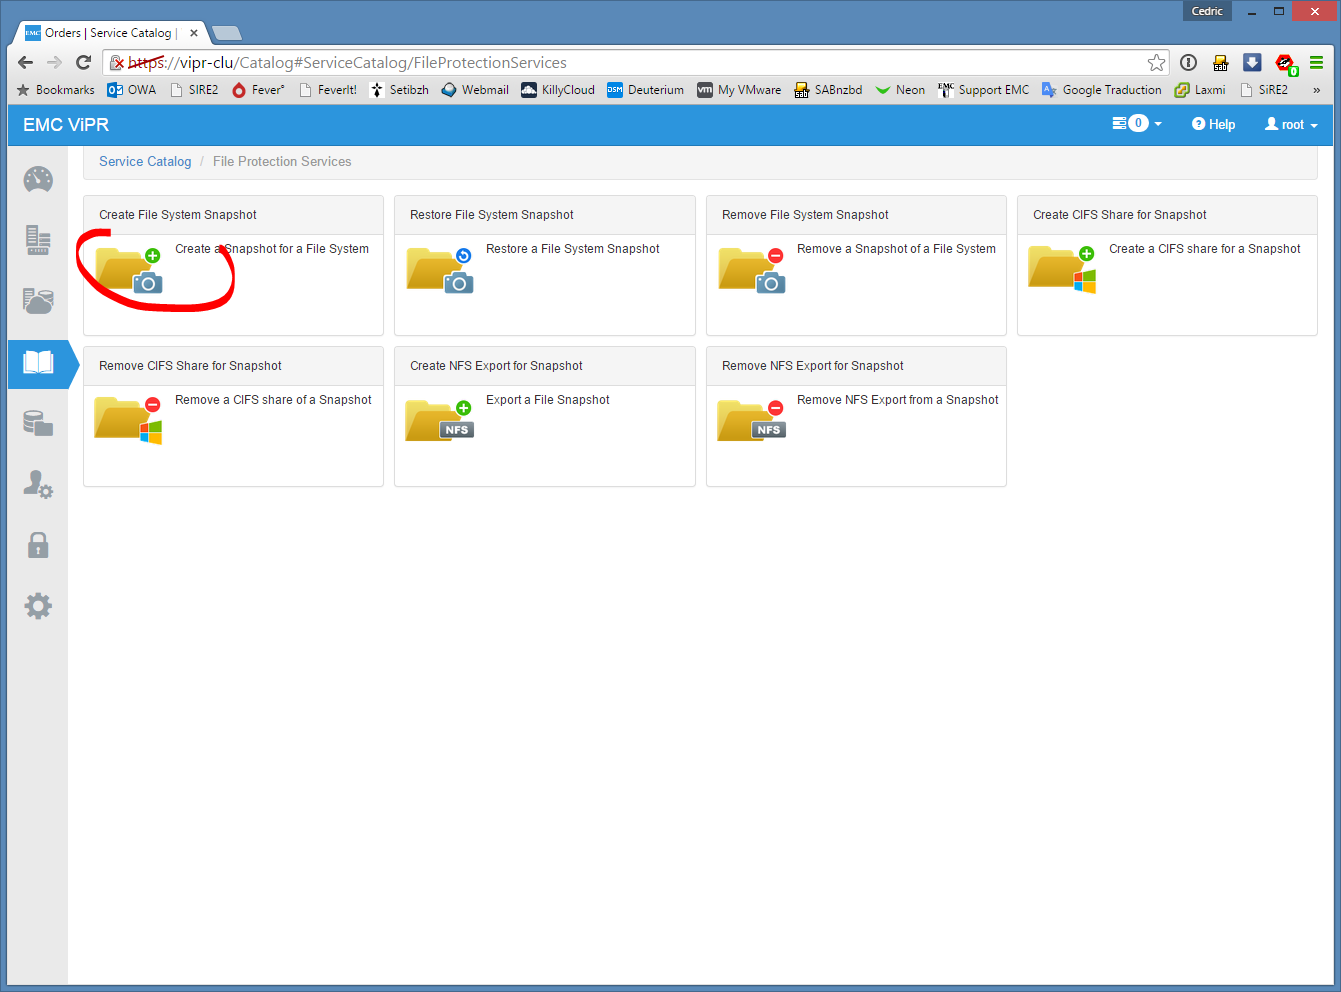1341x992 pixels.
Task: Click the Create NFS Export for Snapshot title
Action: click(496, 366)
